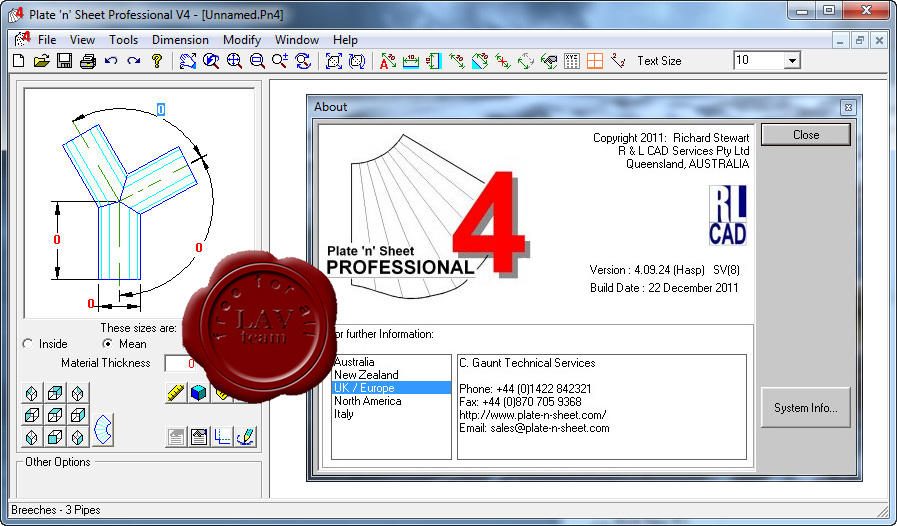This screenshot has height=526, width=897.
Task: Click the pencil sketch icon
Action: pyautogui.click(x=245, y=437)
